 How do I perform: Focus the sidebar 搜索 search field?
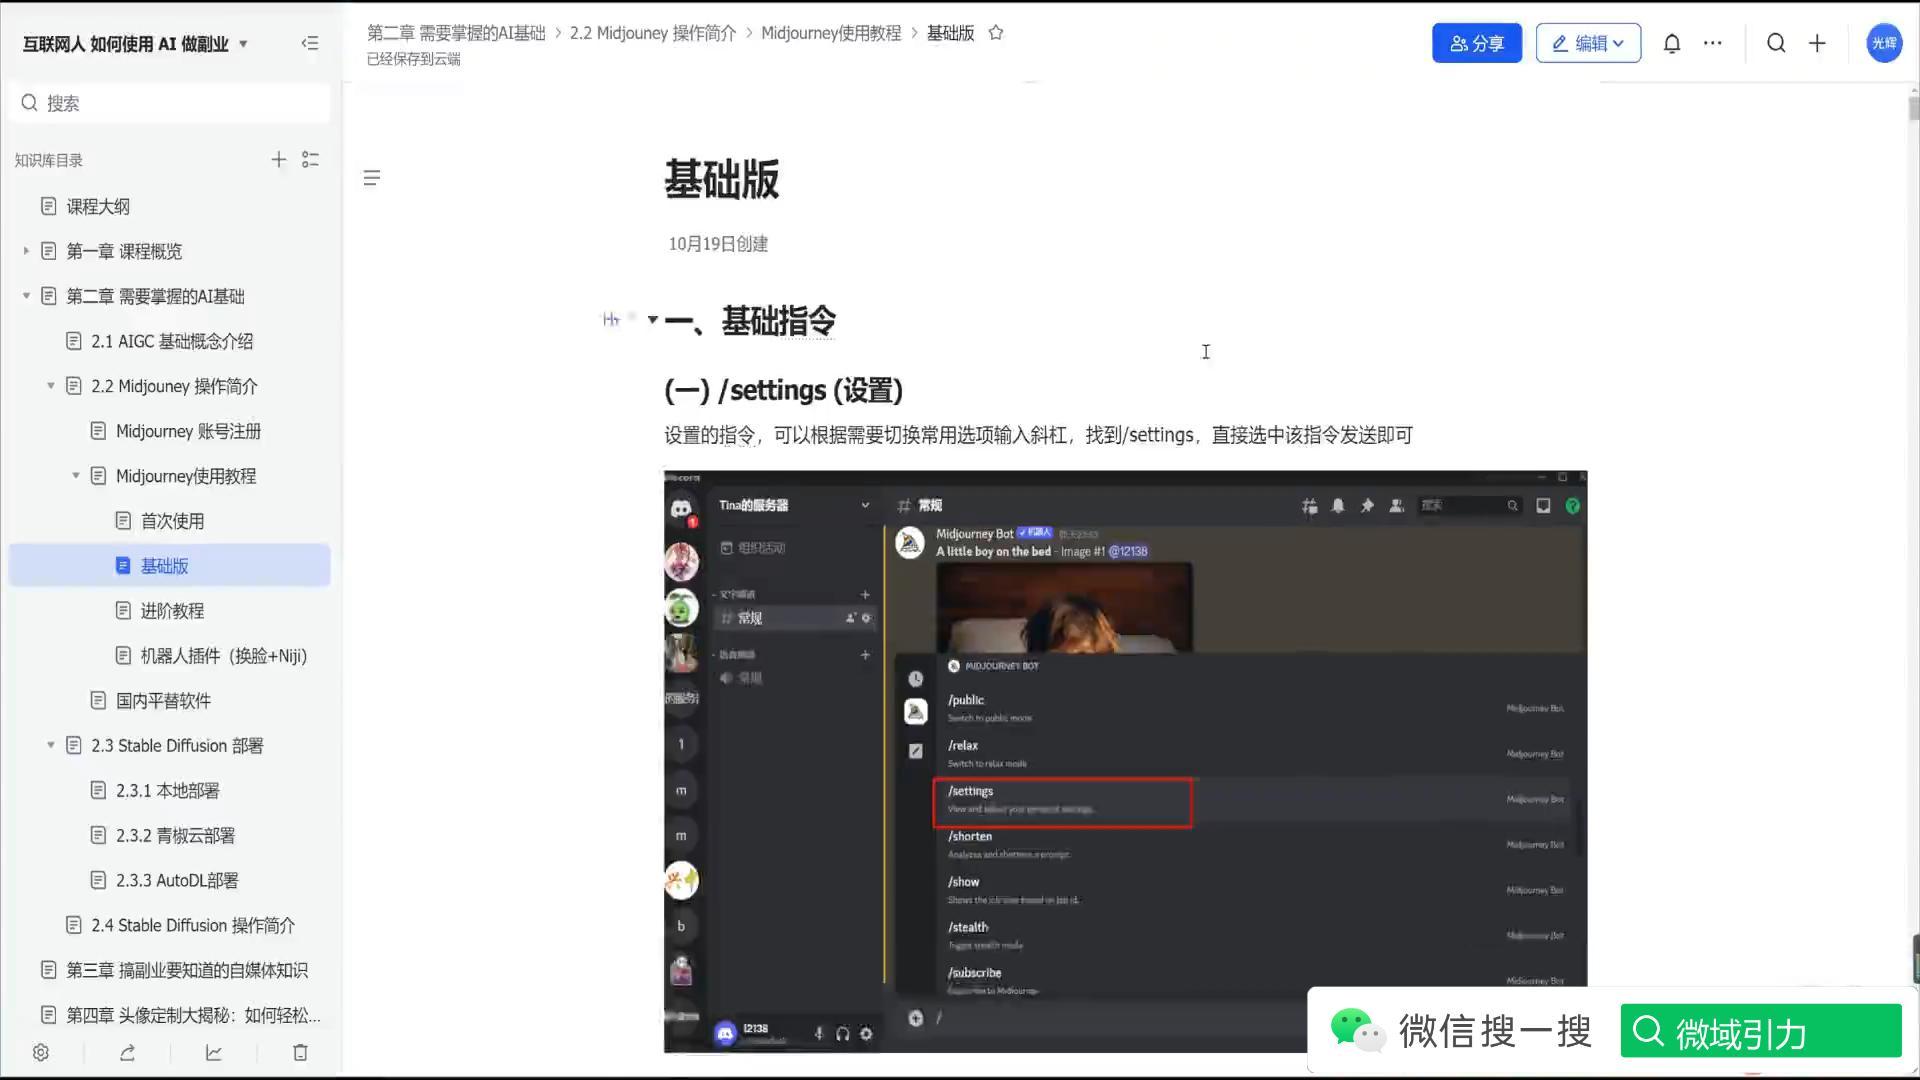(169, 103)
